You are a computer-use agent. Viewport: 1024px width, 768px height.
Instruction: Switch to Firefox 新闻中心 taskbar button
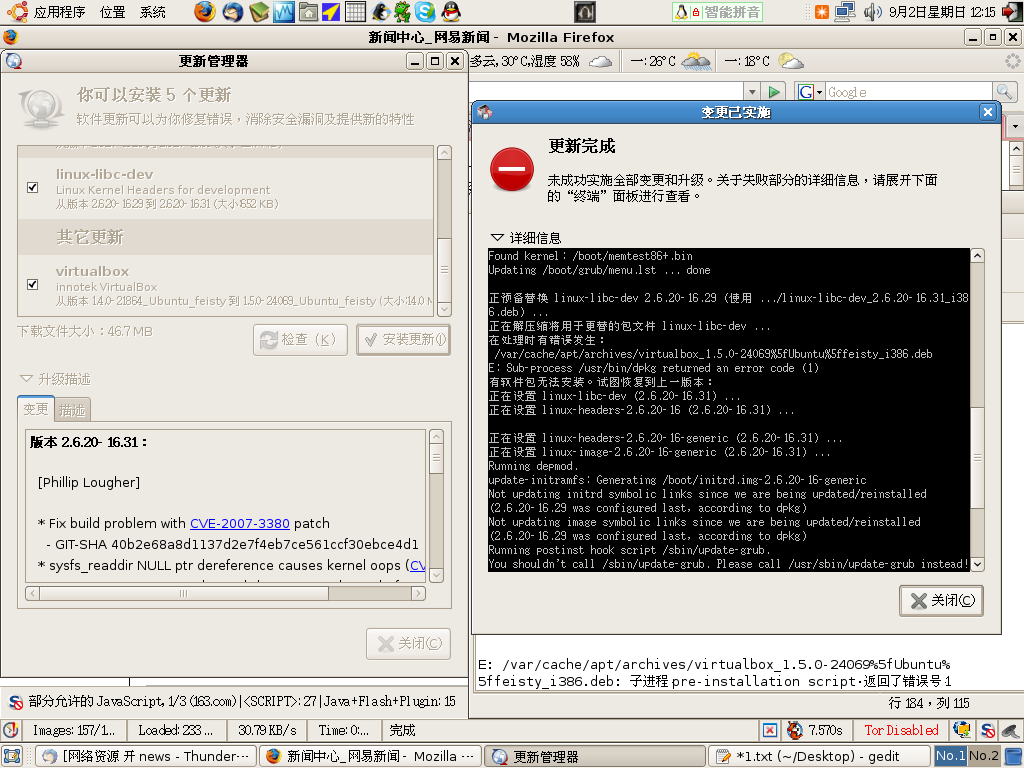point(370,756)
